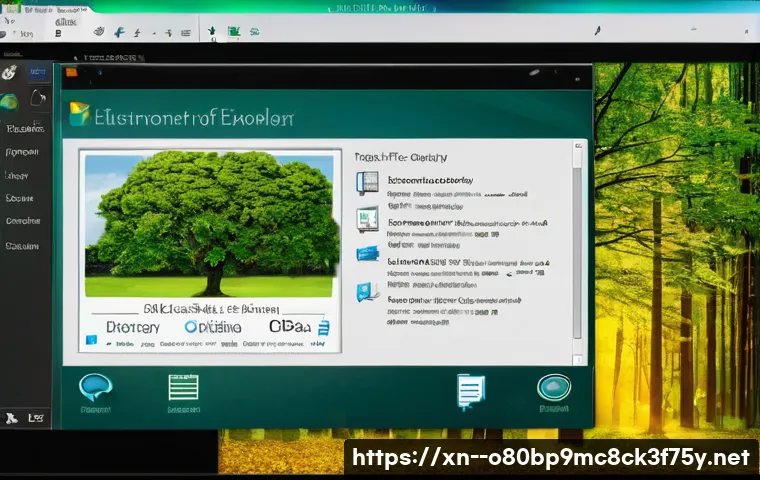Click the orange folder icon in dialog title bar

[71, 72]
